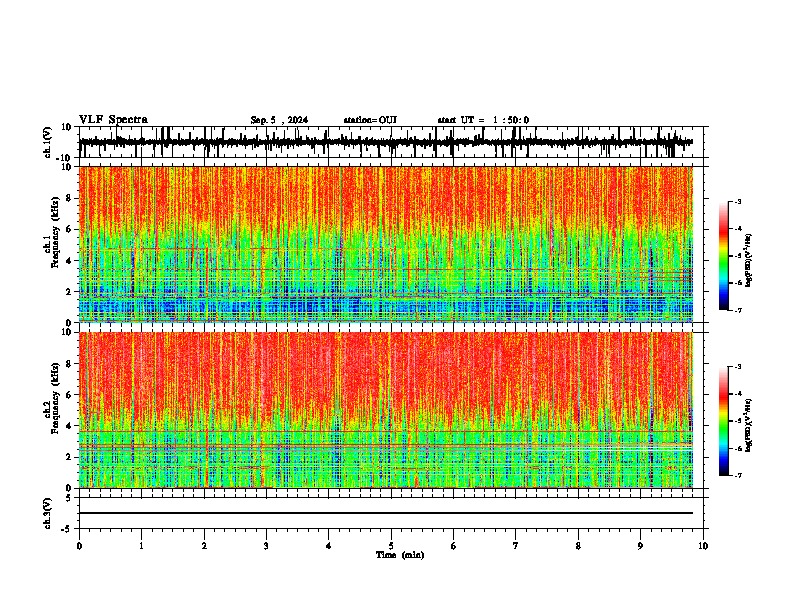The image size is (792, 612).
Task: Click the "-5" tick label of ch.3(V) panel
Action: [68, 529]
